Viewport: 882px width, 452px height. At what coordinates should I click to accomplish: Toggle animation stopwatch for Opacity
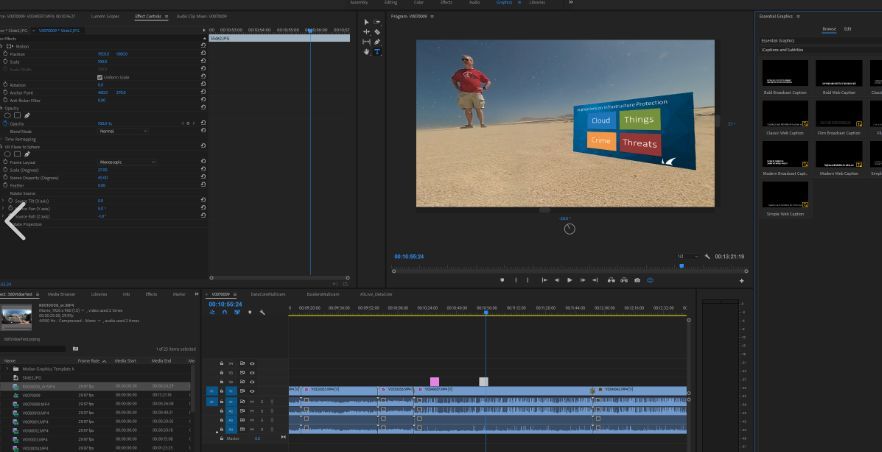click(6, 124)
